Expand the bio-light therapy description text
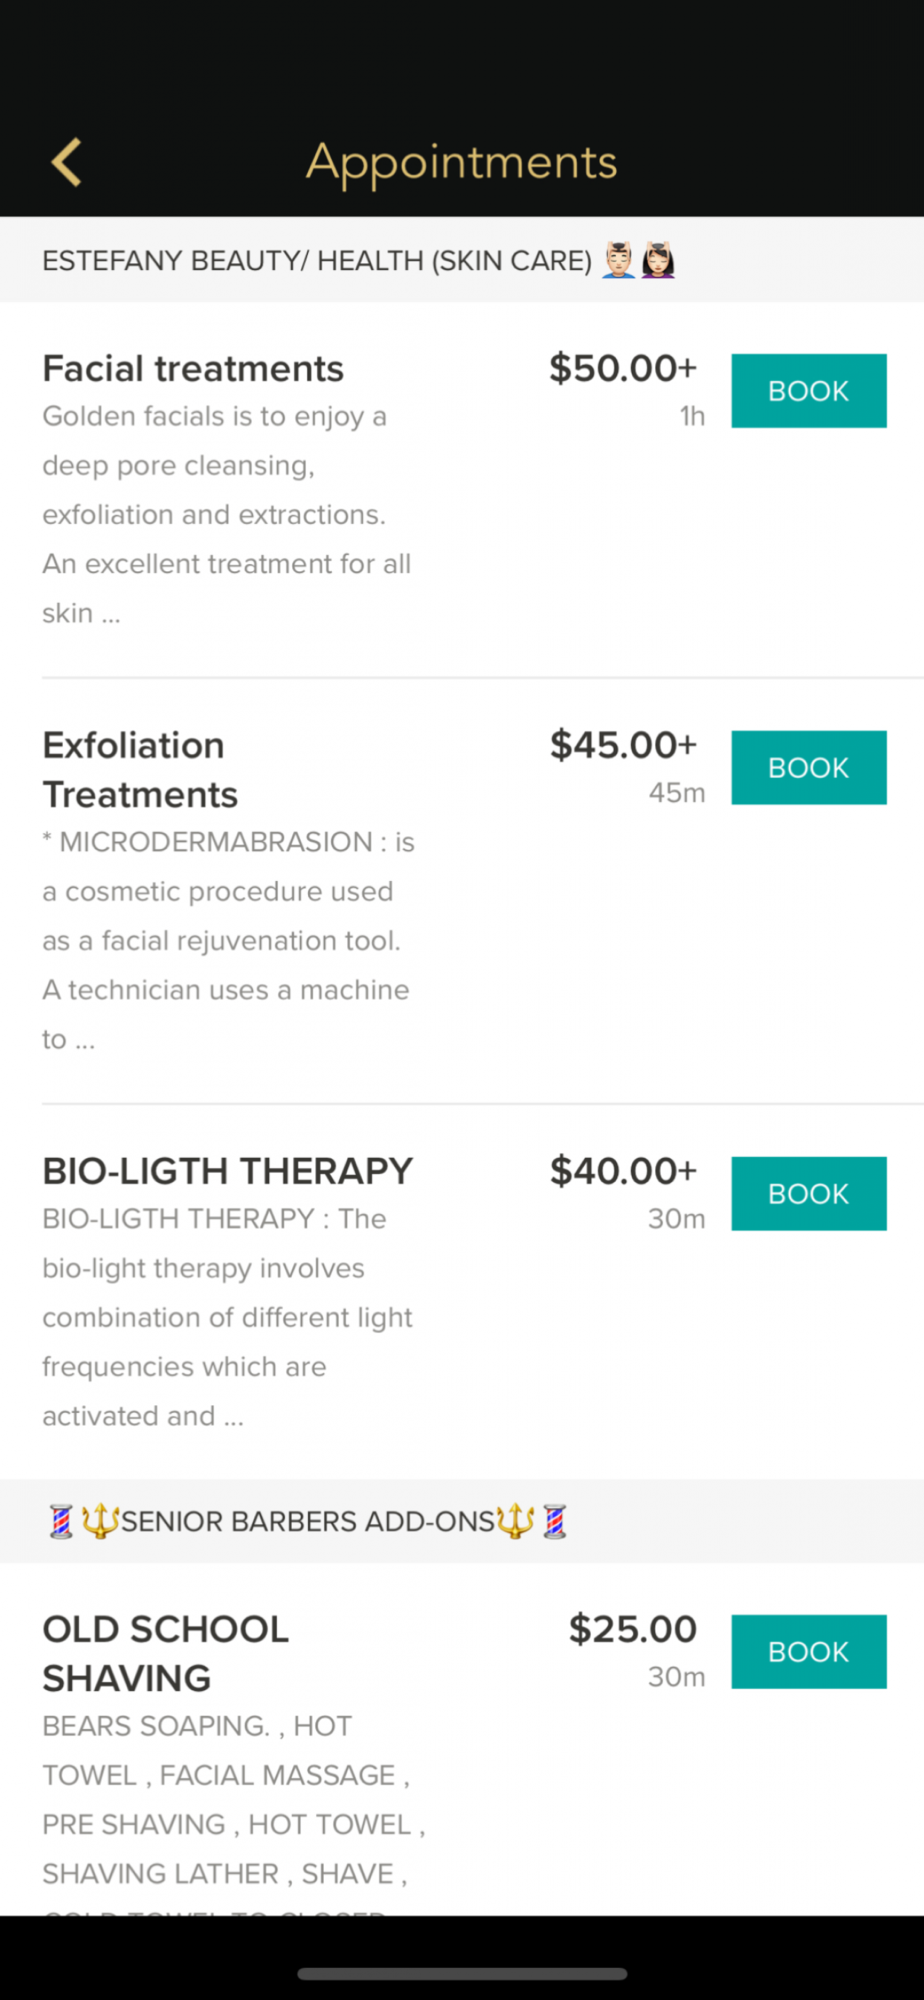 pyautogui.click(x=227, y=1317)
